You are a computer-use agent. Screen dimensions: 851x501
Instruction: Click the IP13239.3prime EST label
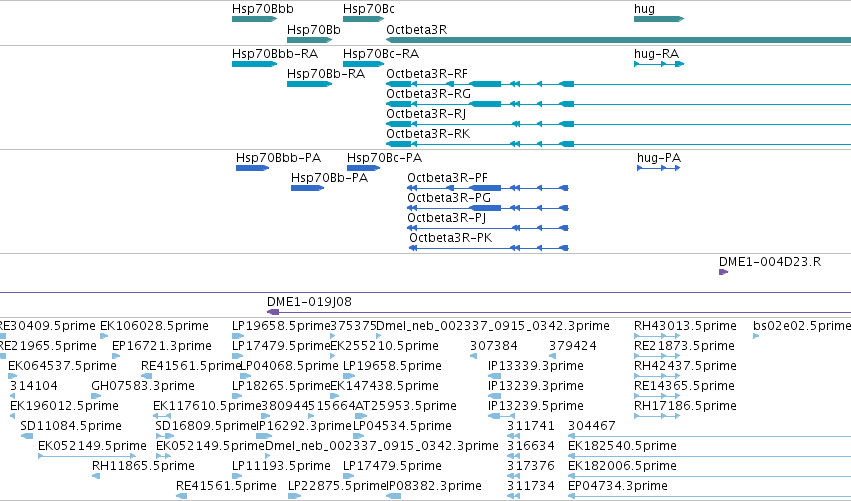tap(536, 386)
